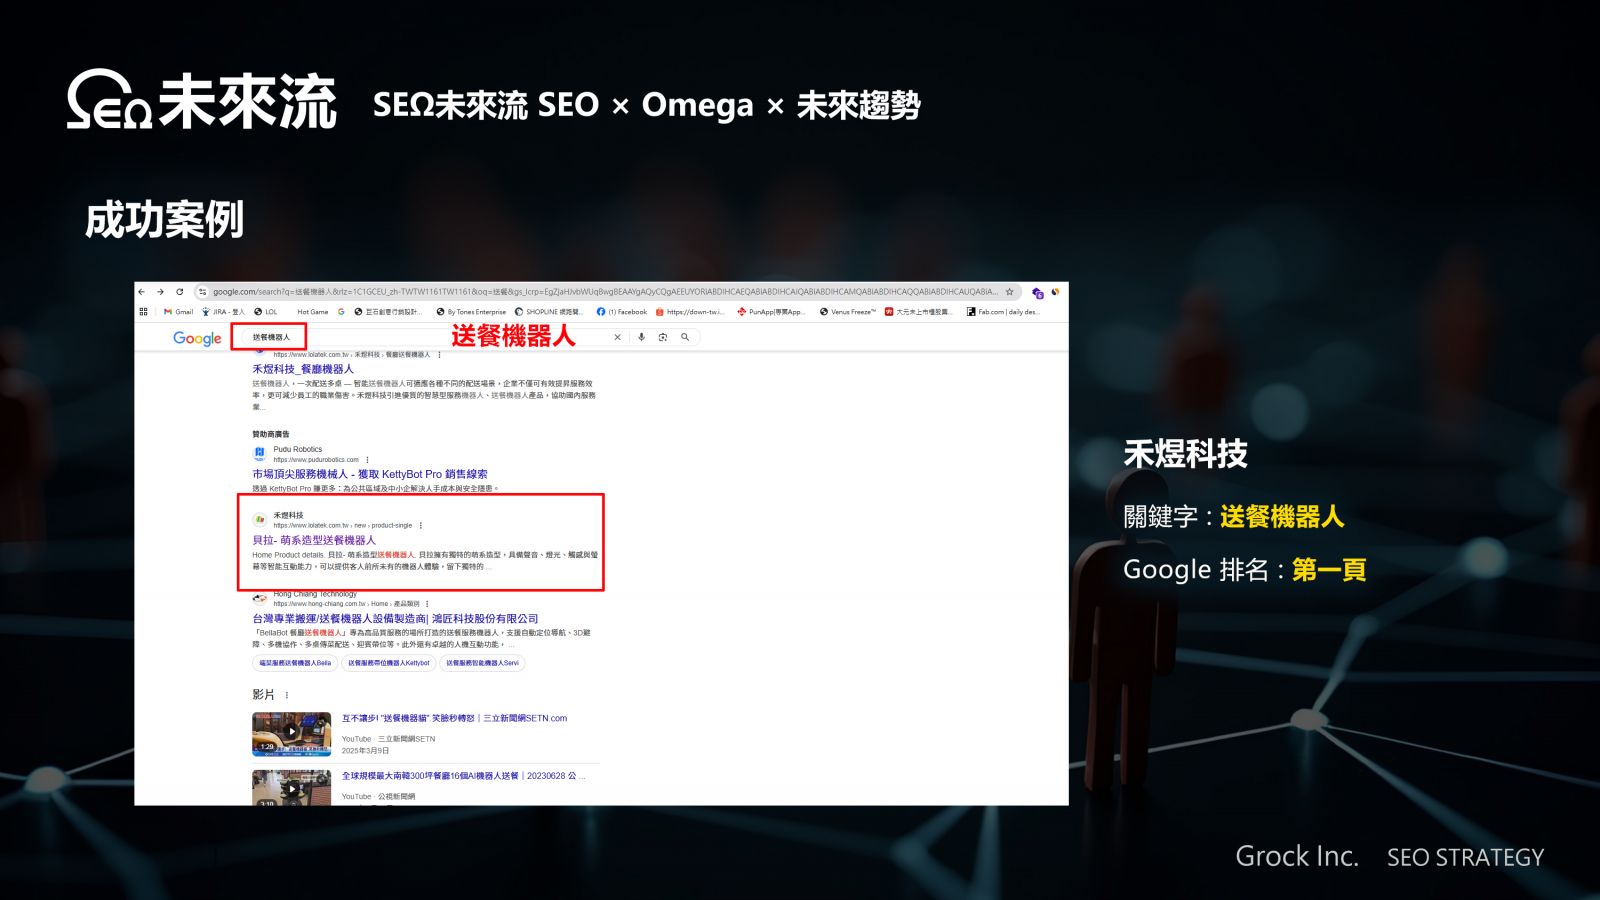Open the LOL bookmark
This screenshot has height=900, width=1600.
click(x=266, y=312)
